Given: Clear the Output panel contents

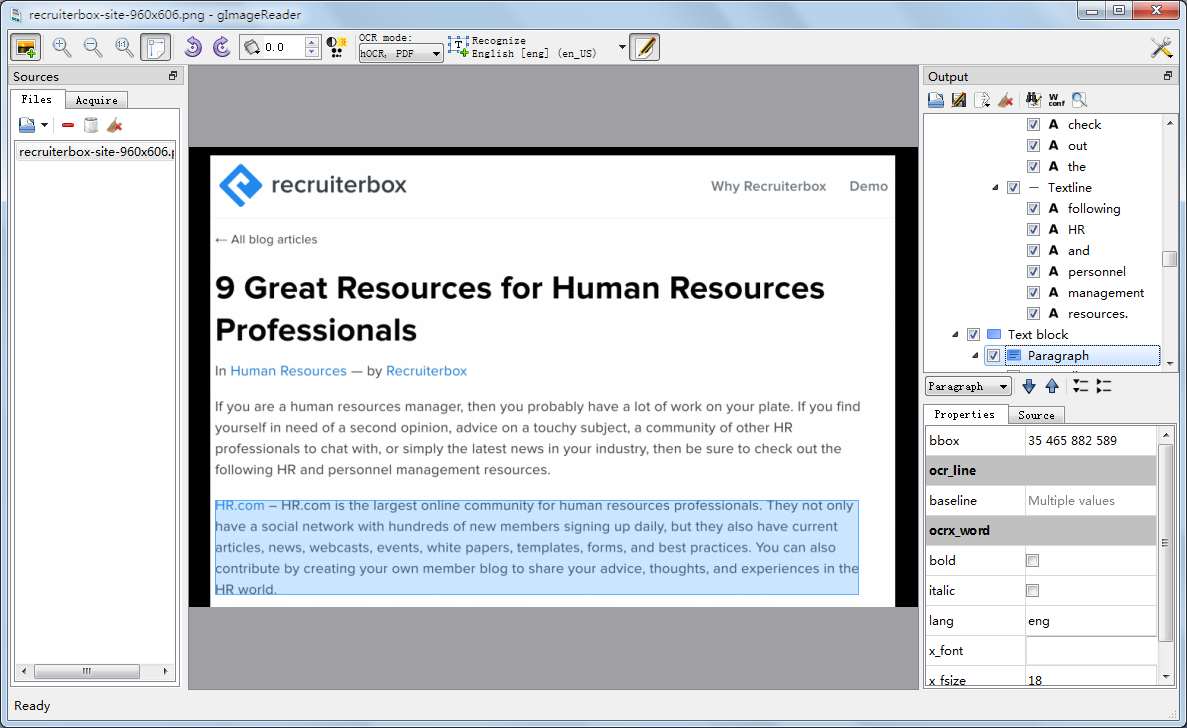Looking at the screenshot, I should (x=1005, y=100).
